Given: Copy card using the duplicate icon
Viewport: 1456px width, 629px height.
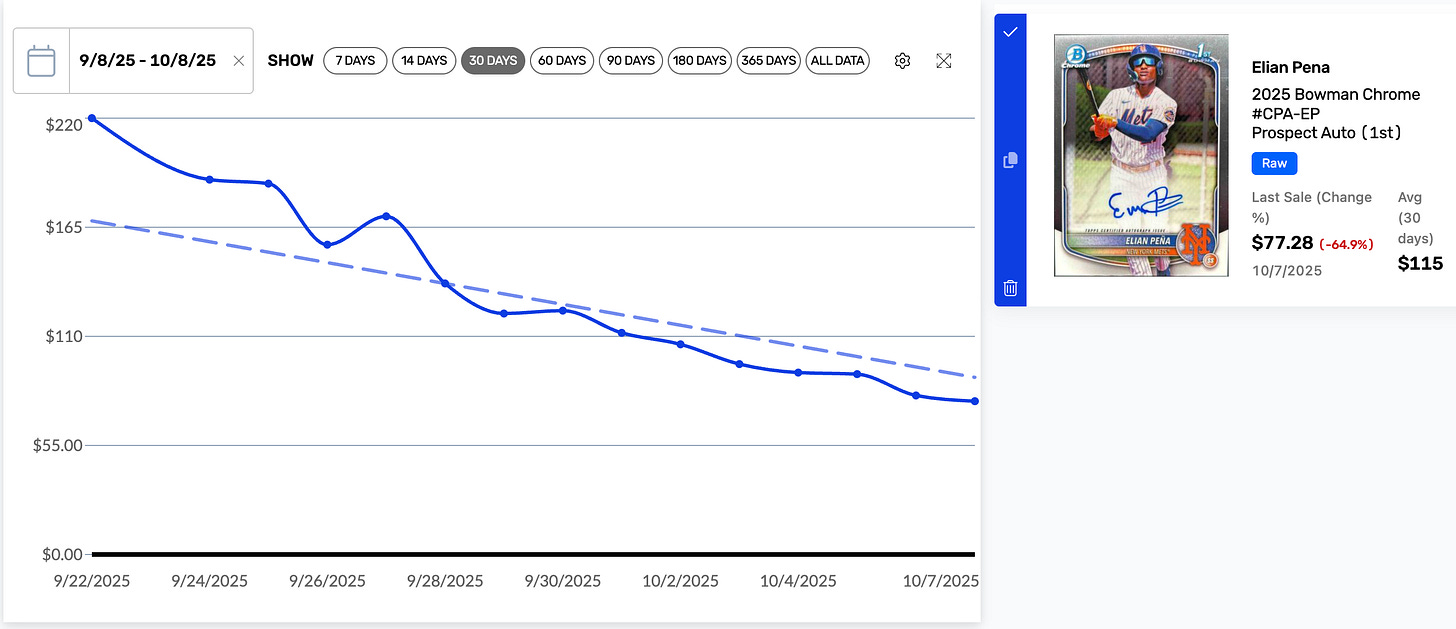Looking at the screenshot, I should (1010, 160).
